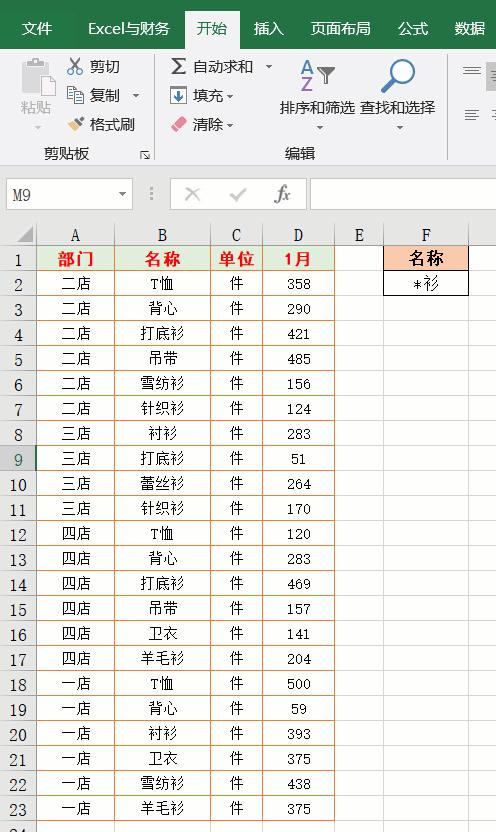Select cell with value 358
The height and width of the screenshot is (832, 496).
click(x=299, y=284)
